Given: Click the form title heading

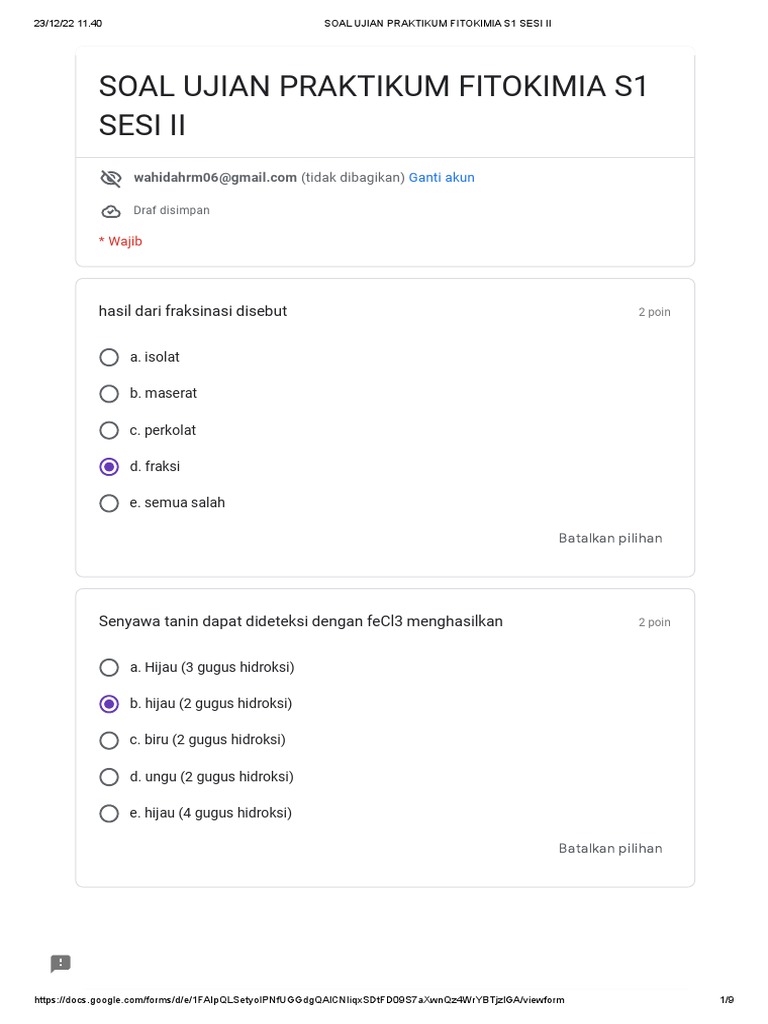Looking at the screenshot, I should 373,105.
